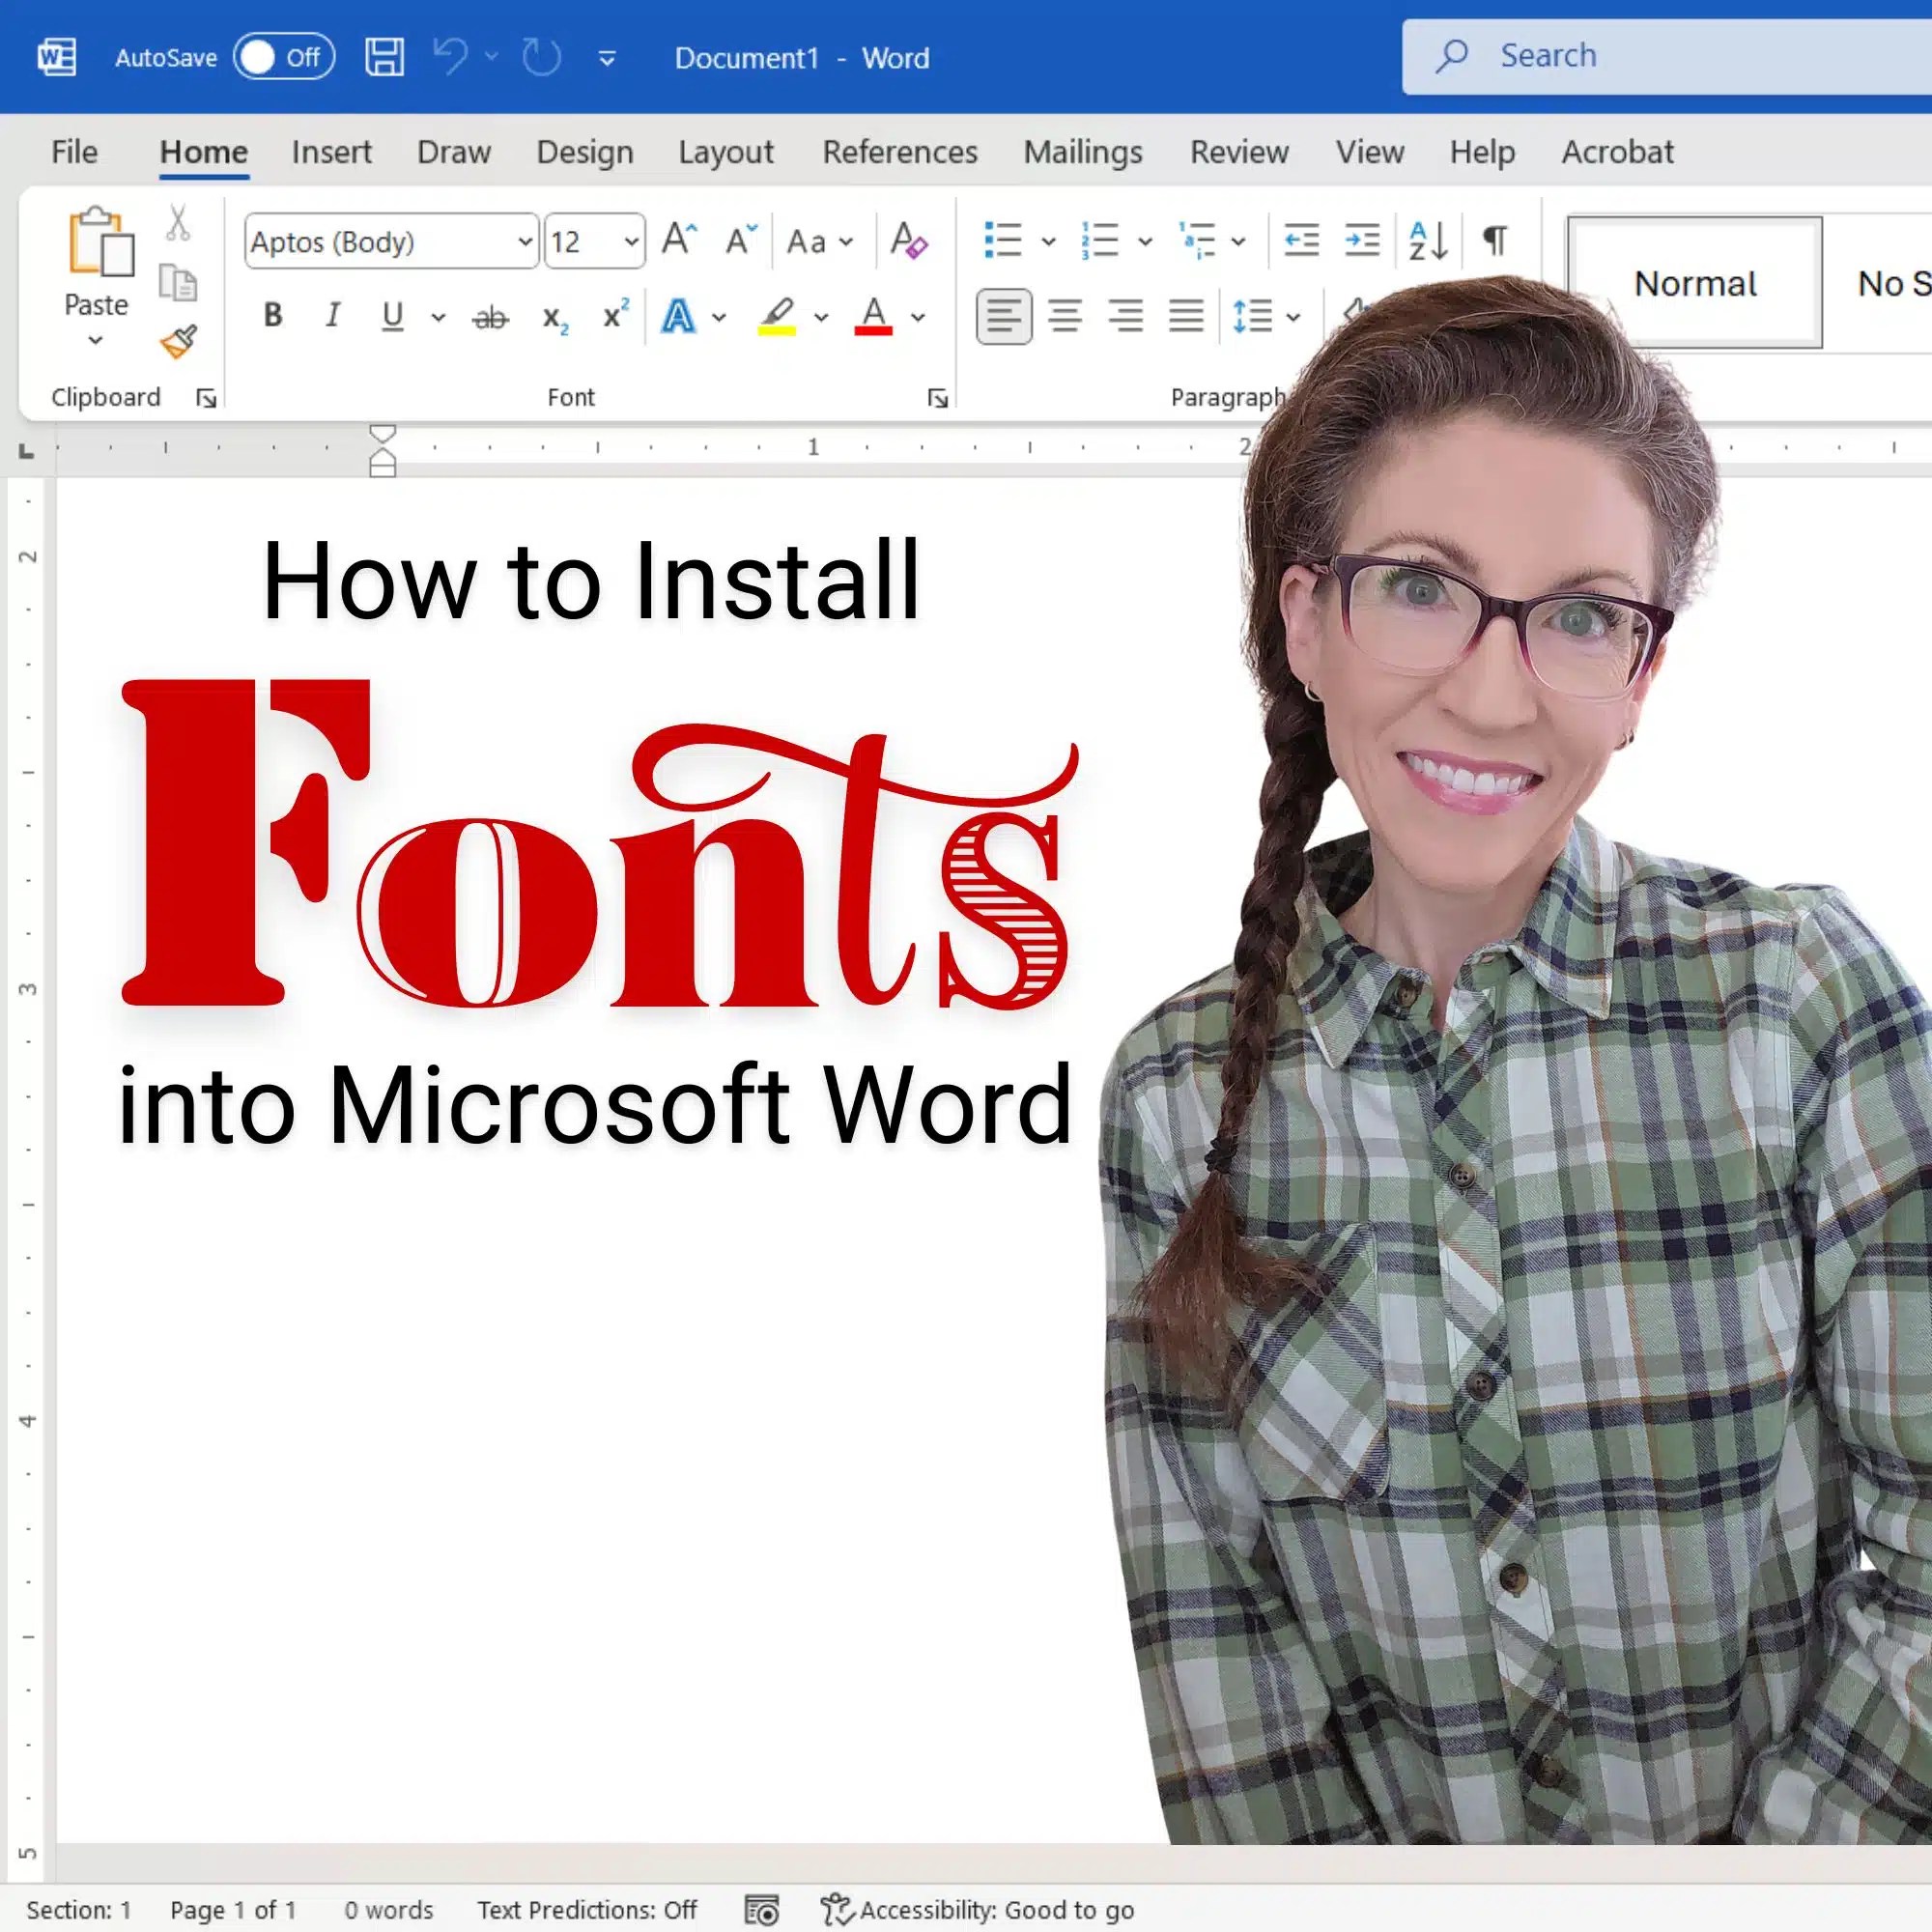Center the paragraph text

pos(1065,317)
